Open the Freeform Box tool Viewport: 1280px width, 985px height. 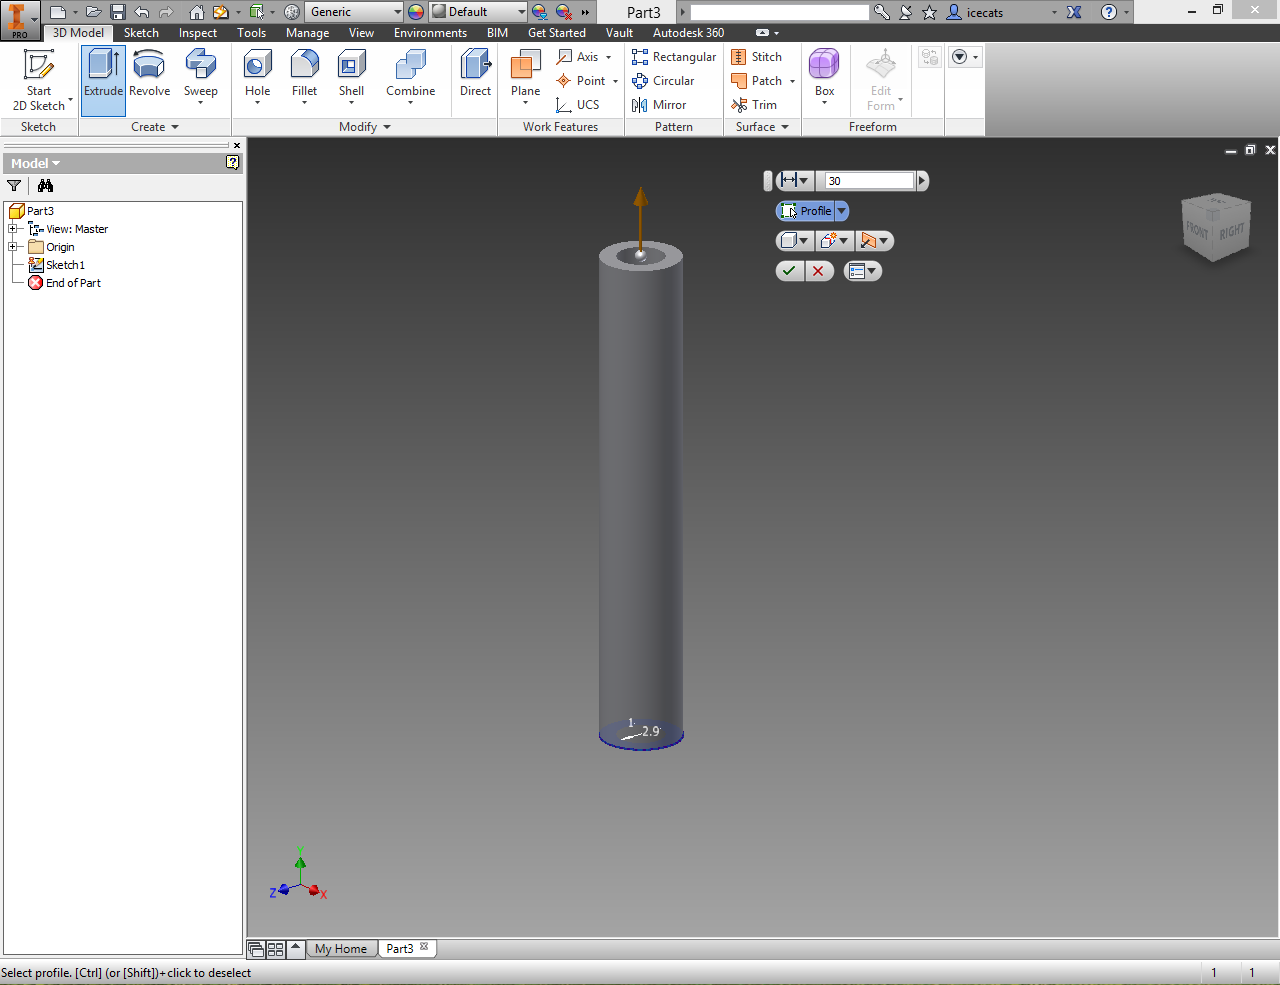pos(824,75)
